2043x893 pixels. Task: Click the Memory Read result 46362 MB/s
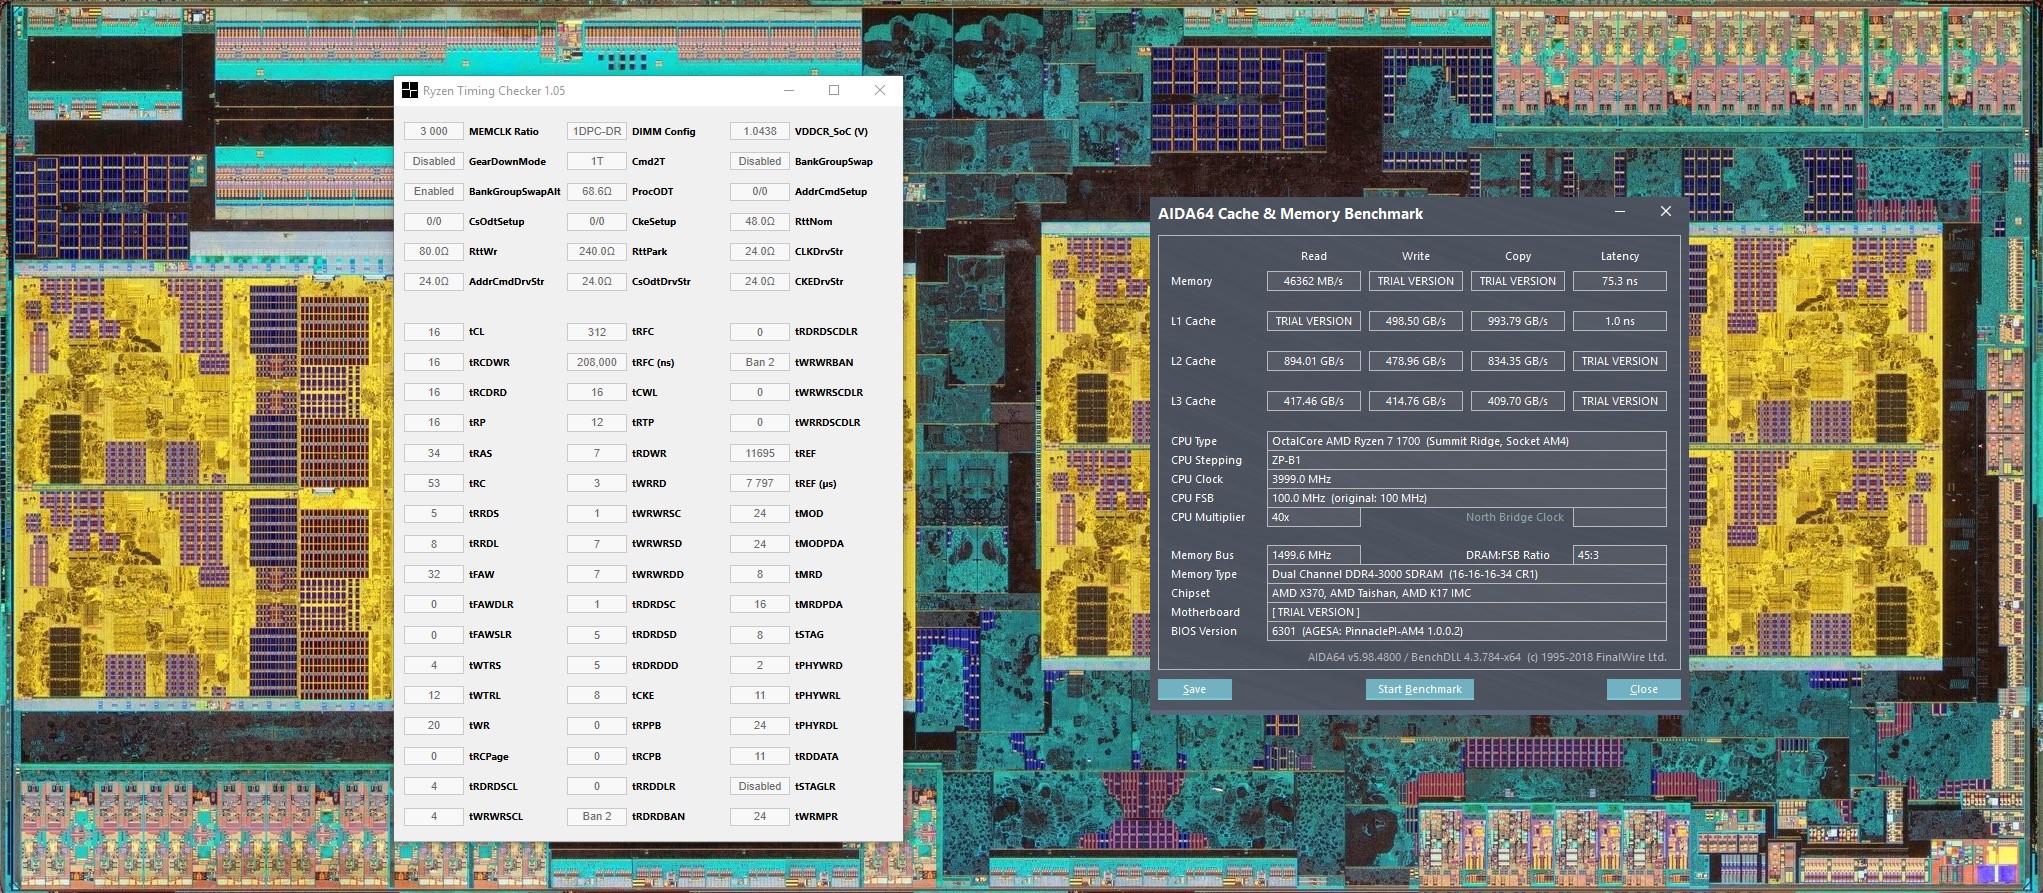click(1313, 281)
